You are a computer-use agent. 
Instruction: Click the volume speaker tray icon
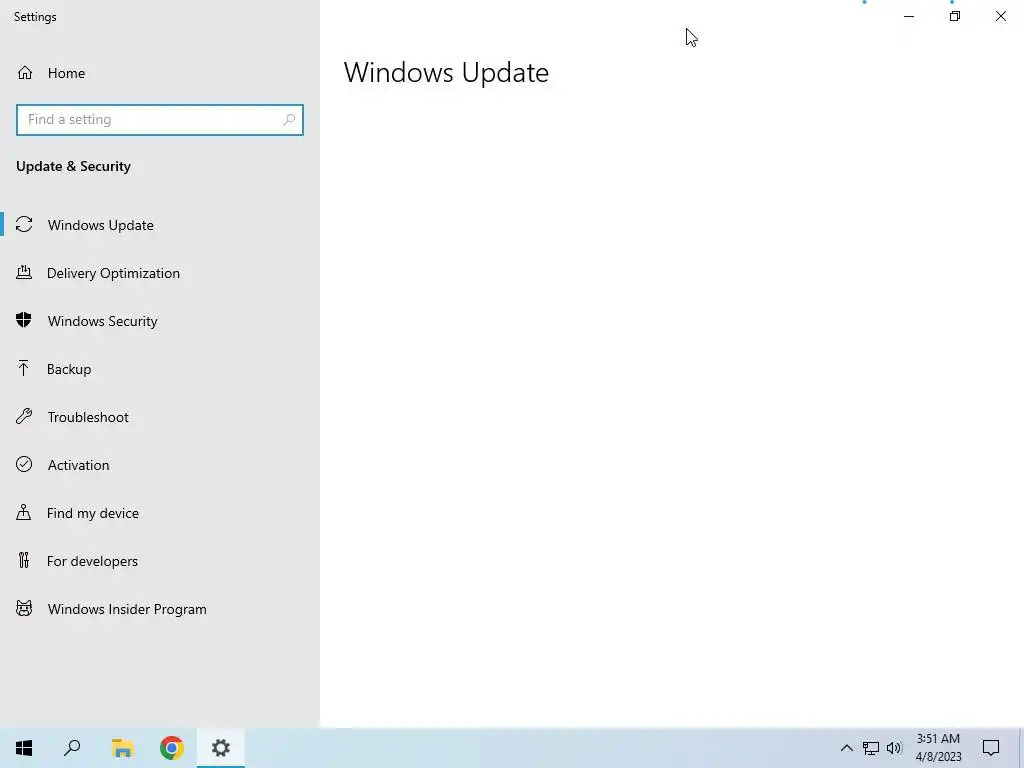coord(894,748)
